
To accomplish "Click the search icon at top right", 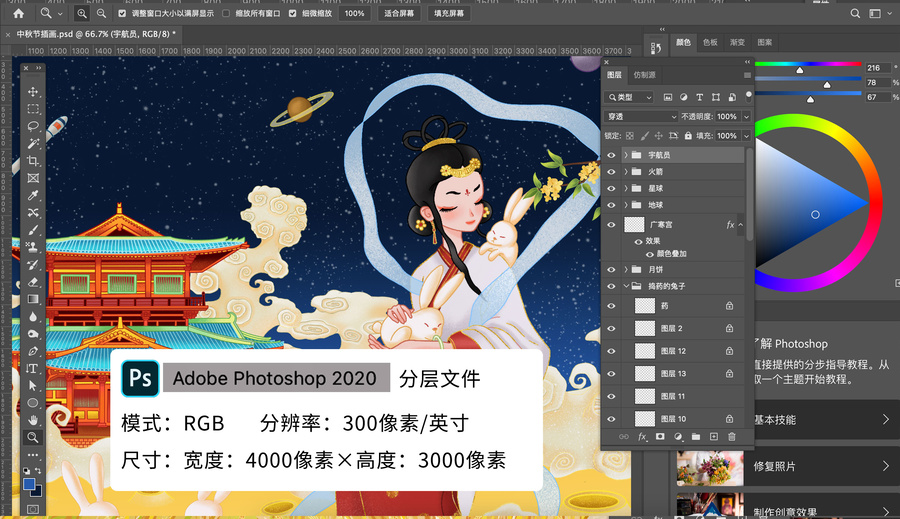I will pyautogui.click(x=855, y=13).
